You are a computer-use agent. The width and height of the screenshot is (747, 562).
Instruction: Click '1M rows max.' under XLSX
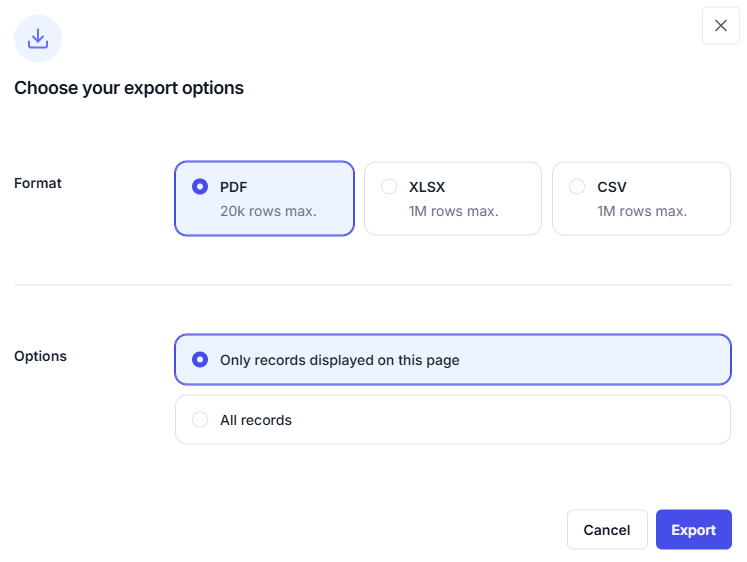[453, 211]
